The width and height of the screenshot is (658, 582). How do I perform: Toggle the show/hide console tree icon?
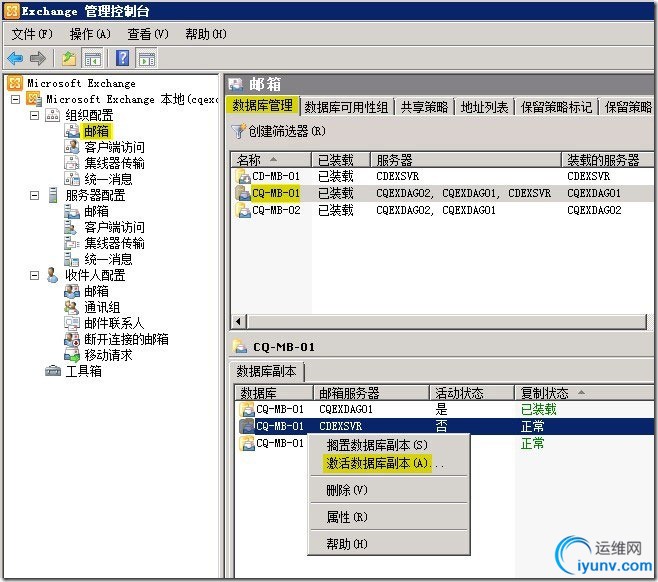tap(93, 58)
